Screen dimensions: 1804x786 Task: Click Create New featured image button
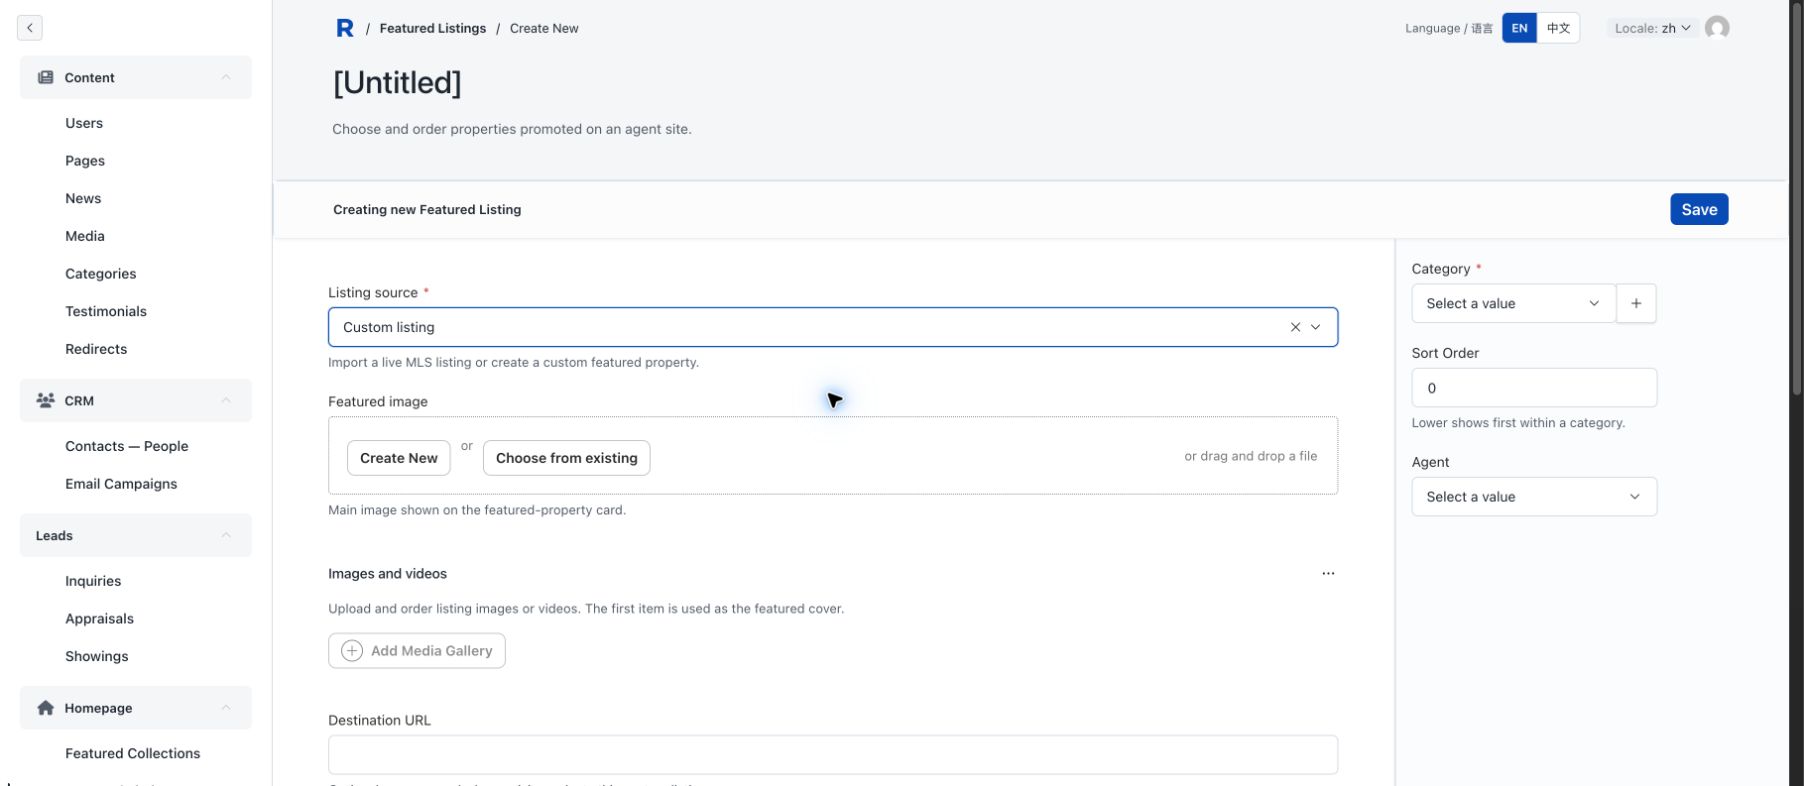pos(399,458)
